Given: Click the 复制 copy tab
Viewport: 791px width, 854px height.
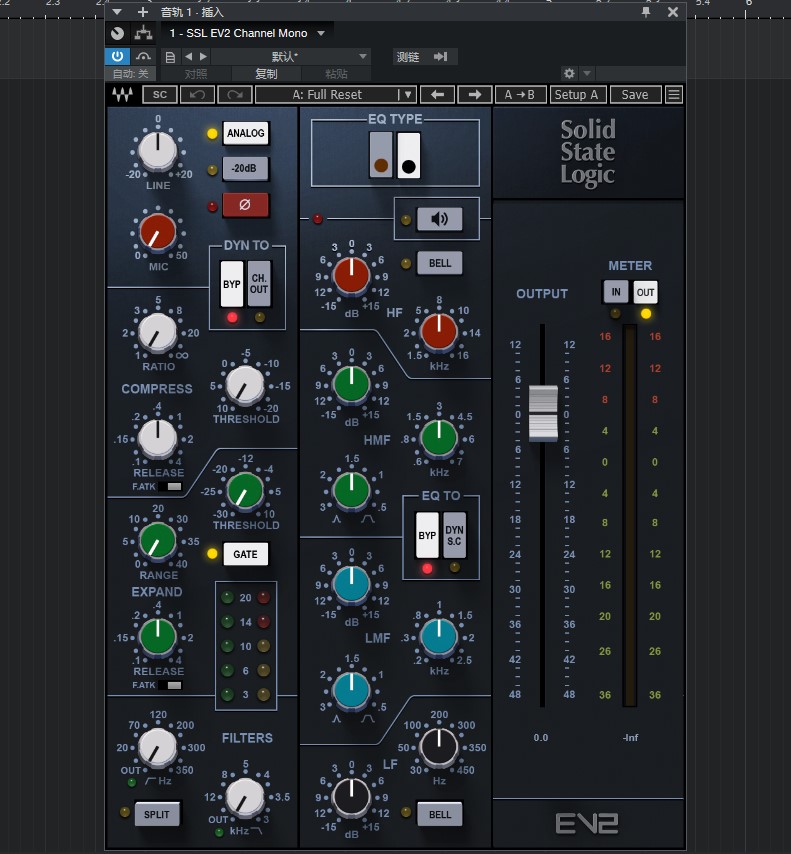Looking at the screenshot, I should pyautogui.click(x=266, y=74).
